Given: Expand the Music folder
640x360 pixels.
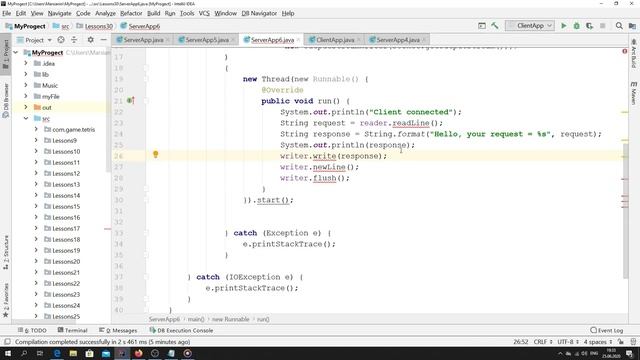Looking at the screenshot, I should (x=26, y=85).
